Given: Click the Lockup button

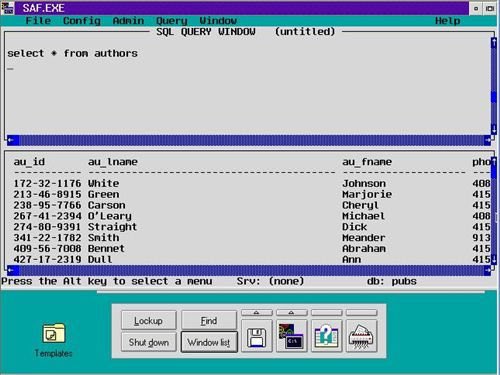Looking at the screenshot, I should pos(149,320).
